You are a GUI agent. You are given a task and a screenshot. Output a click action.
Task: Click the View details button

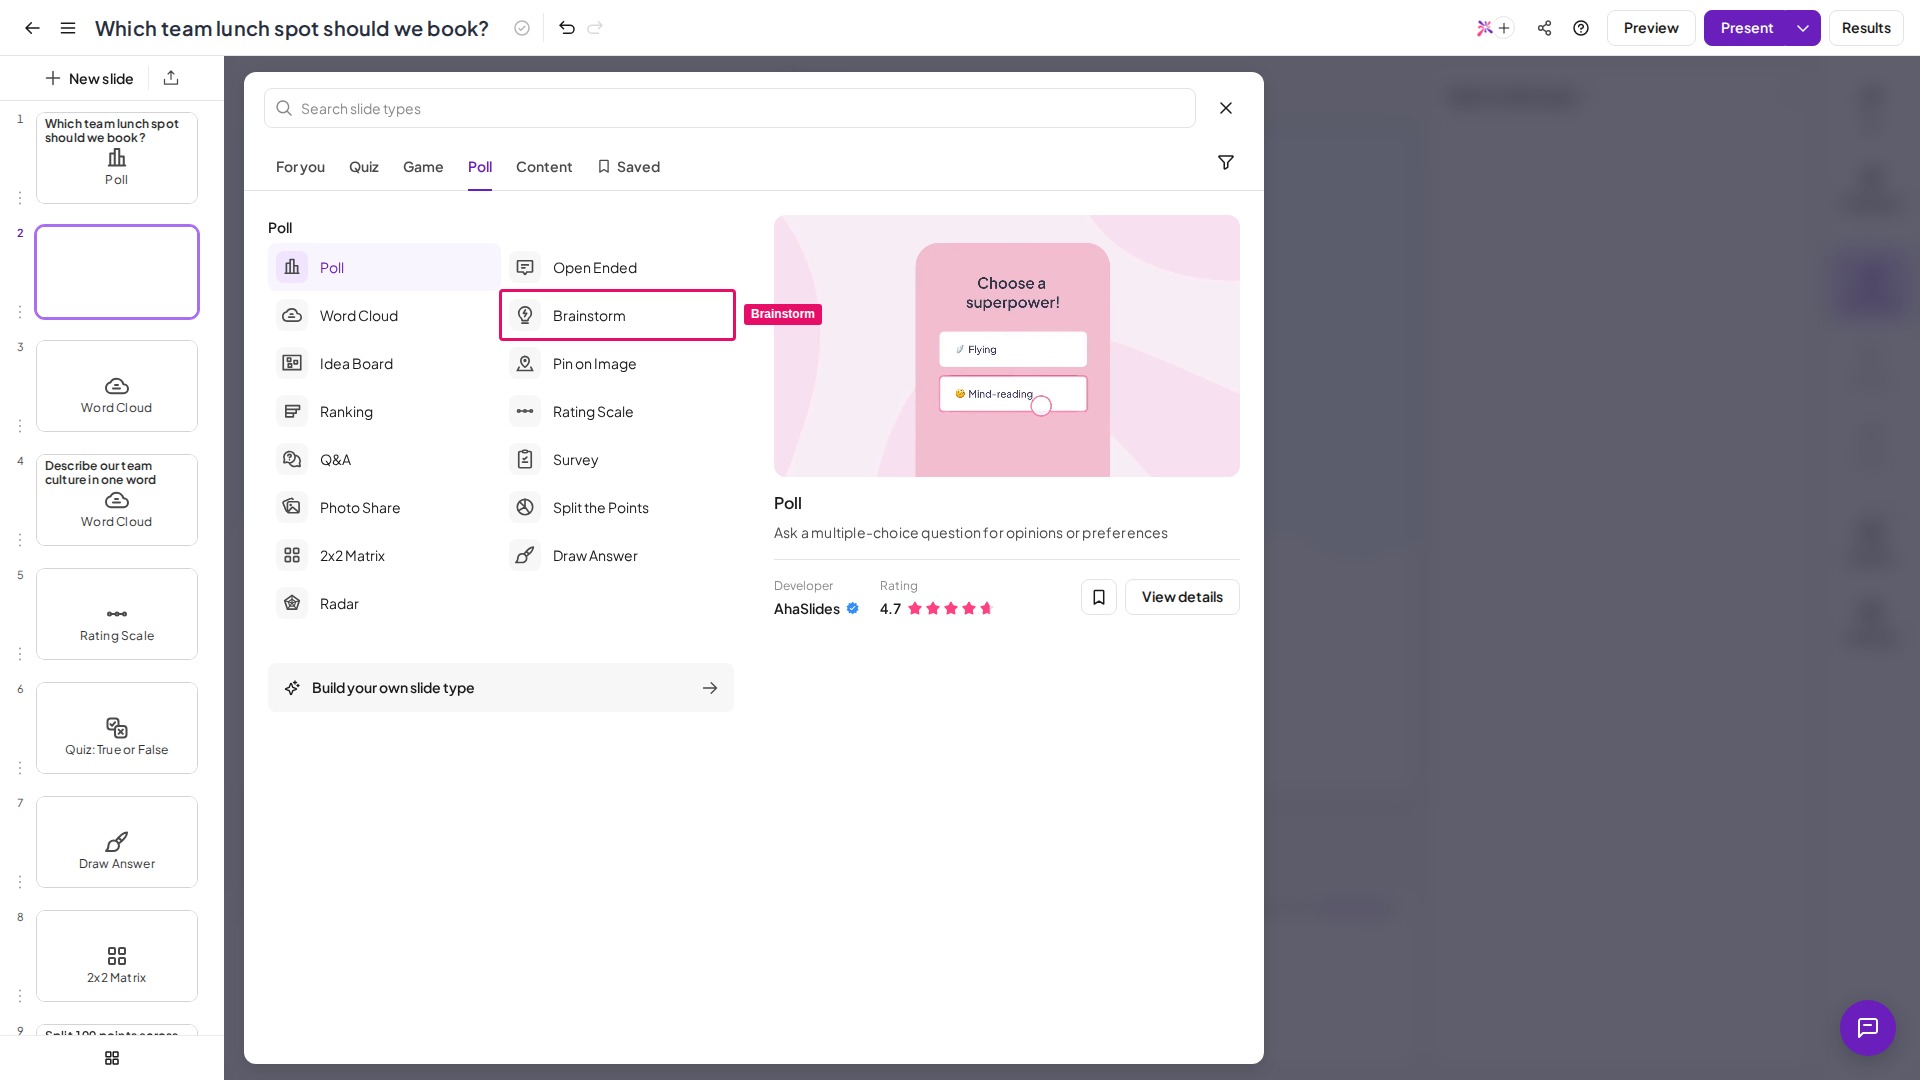tap(1182, 597)
